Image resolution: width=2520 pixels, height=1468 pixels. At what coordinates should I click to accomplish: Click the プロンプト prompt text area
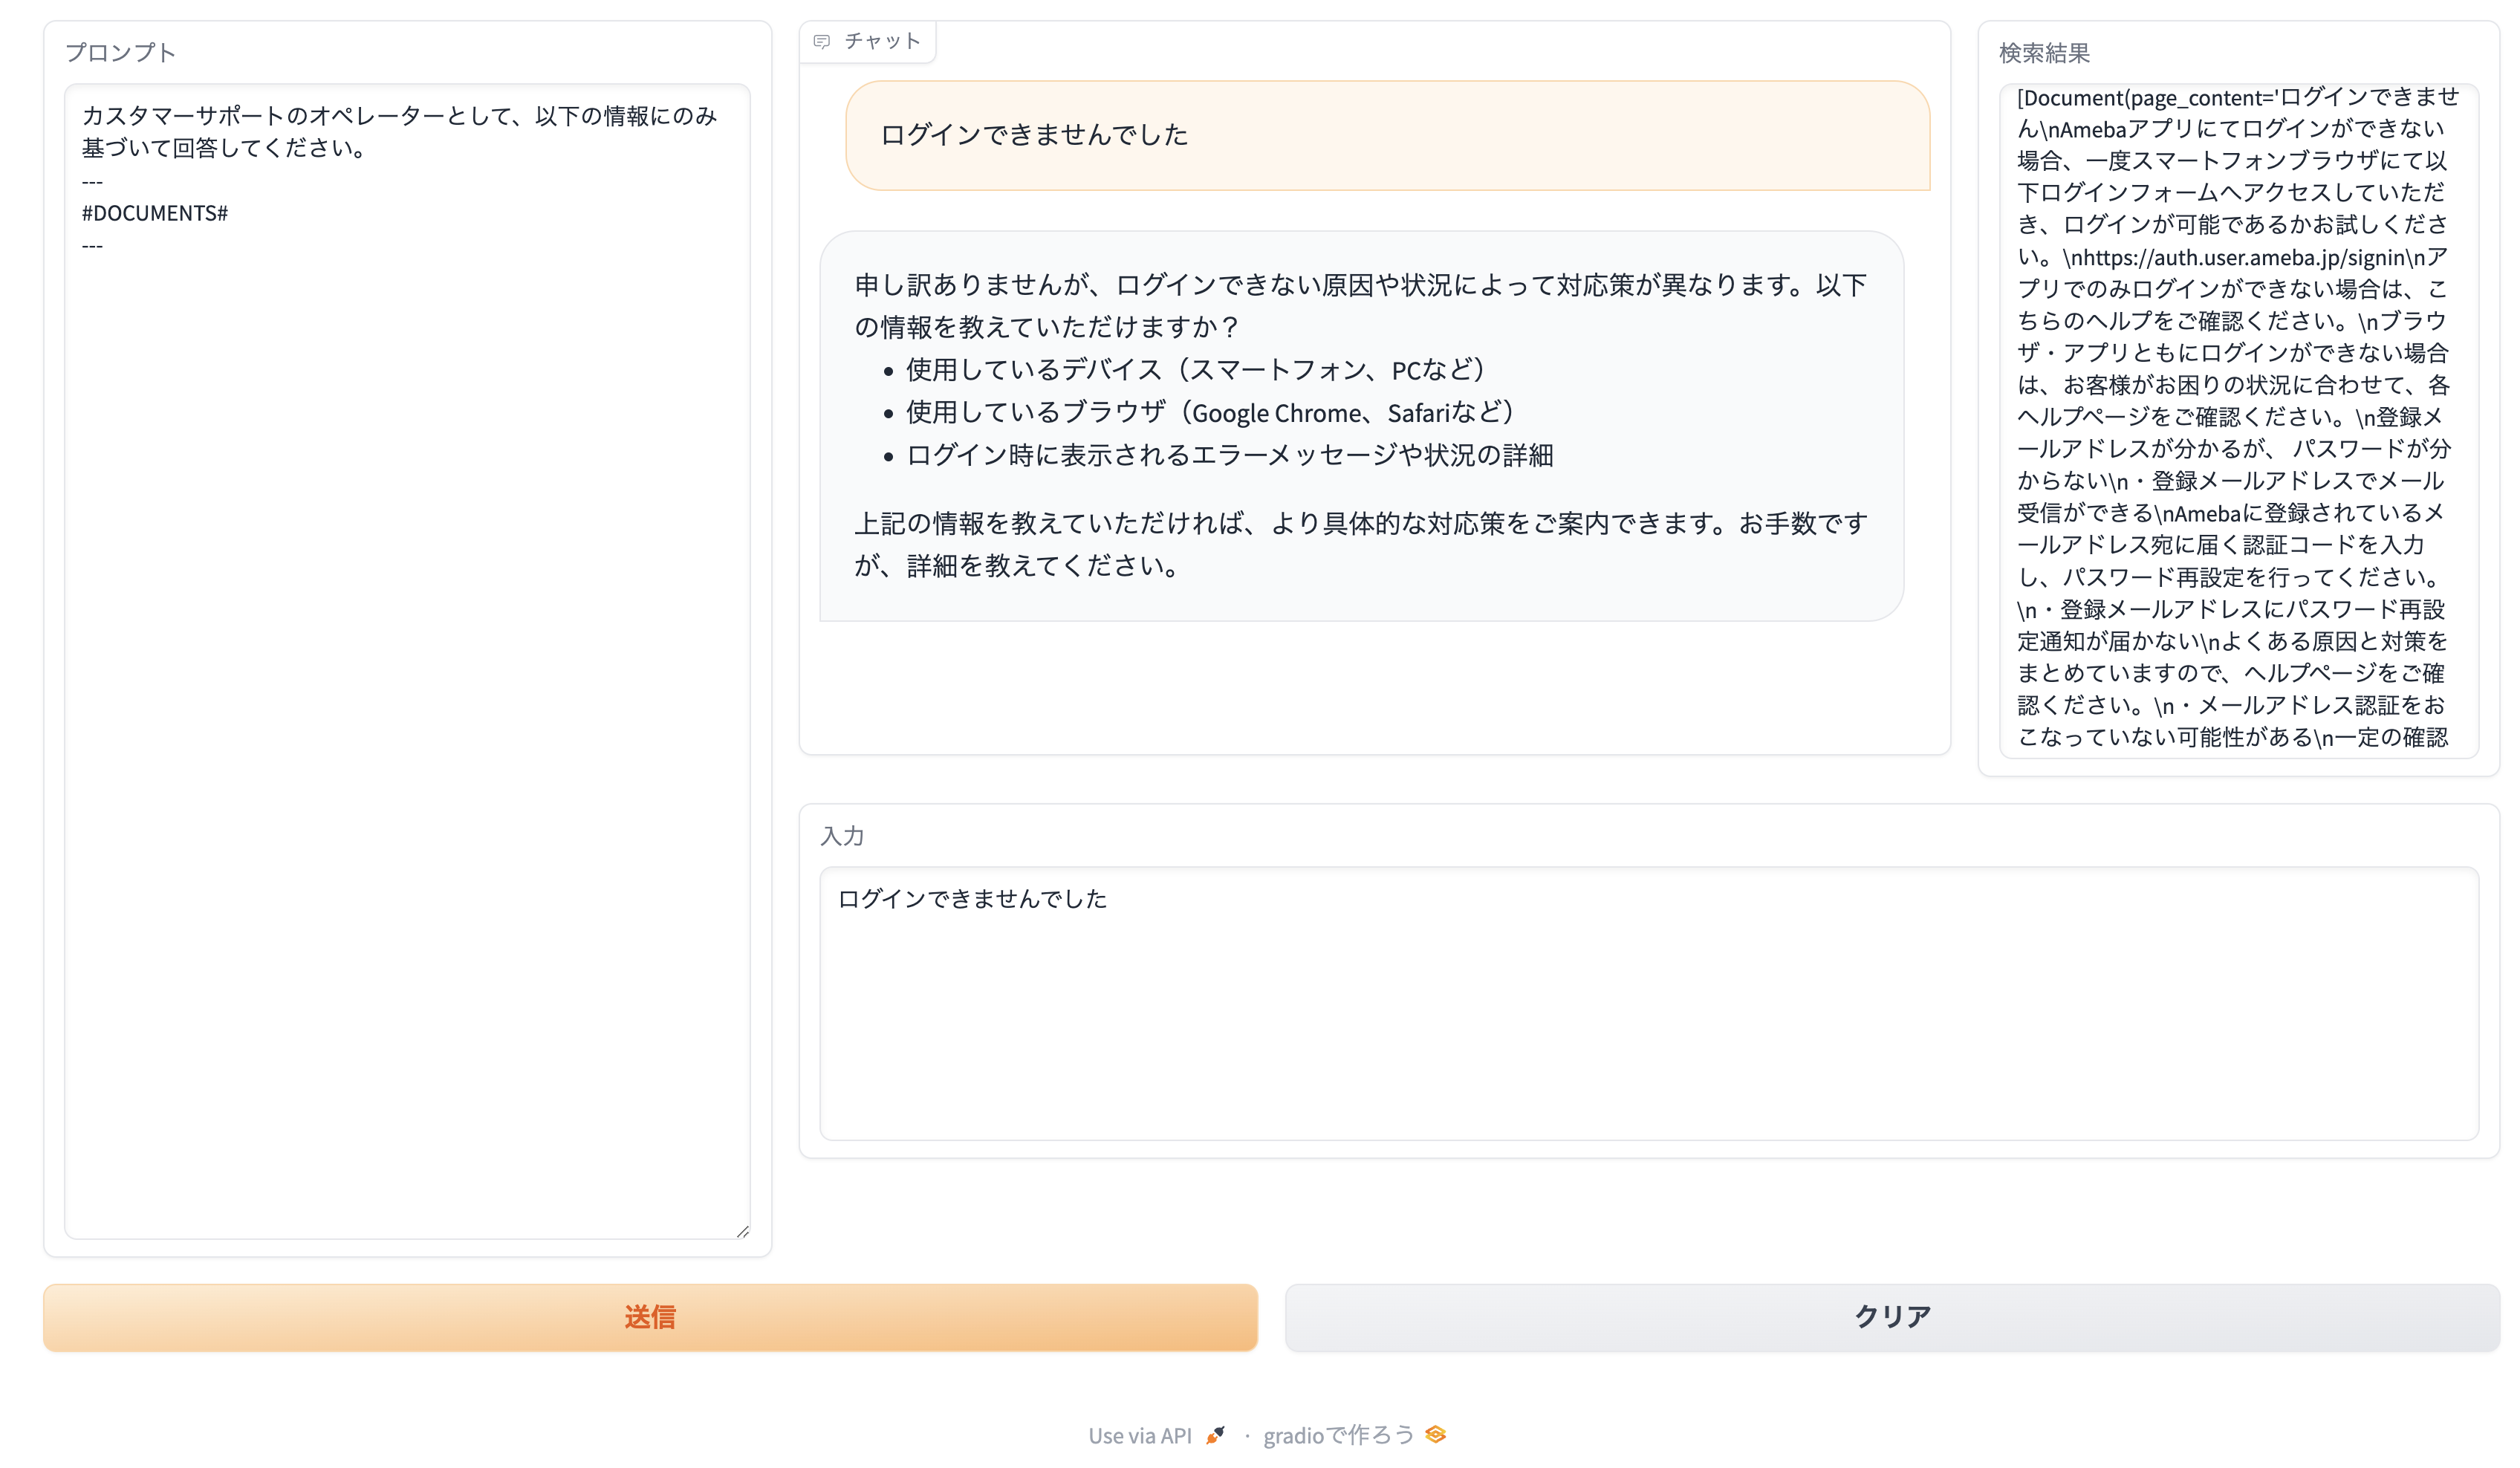[x=407, y=661]
